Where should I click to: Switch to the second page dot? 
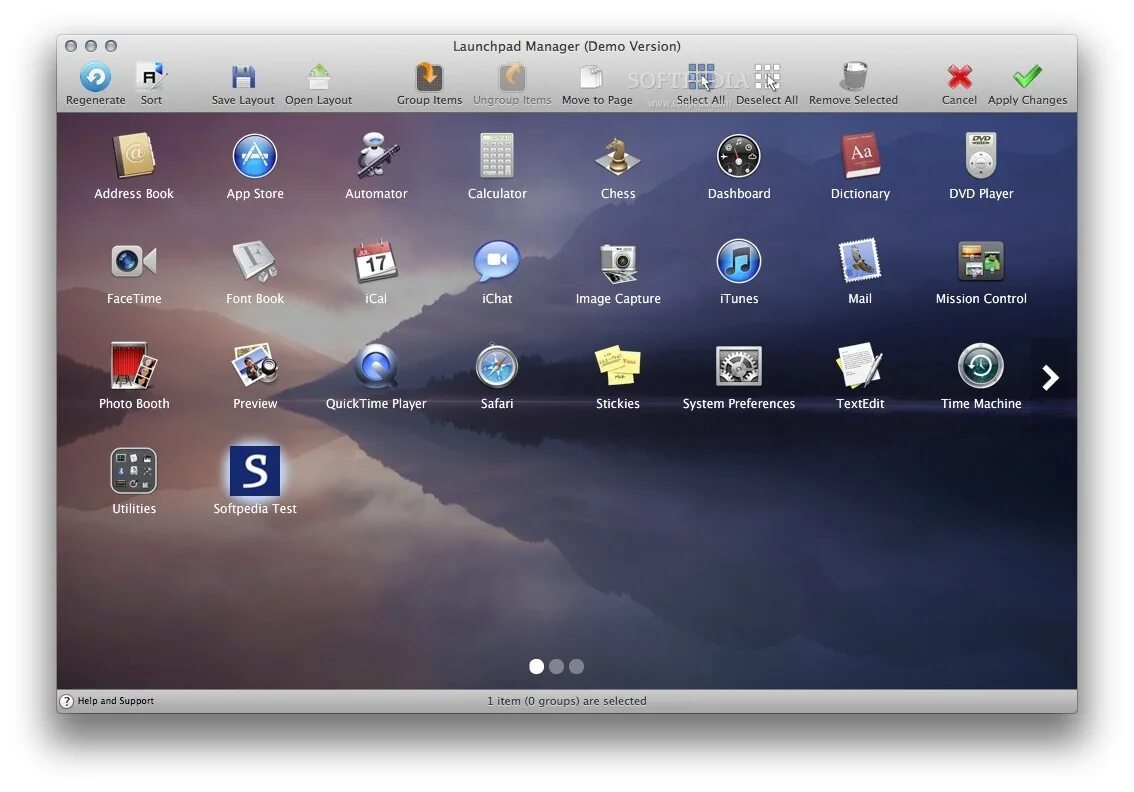click(x=556, y=666)
